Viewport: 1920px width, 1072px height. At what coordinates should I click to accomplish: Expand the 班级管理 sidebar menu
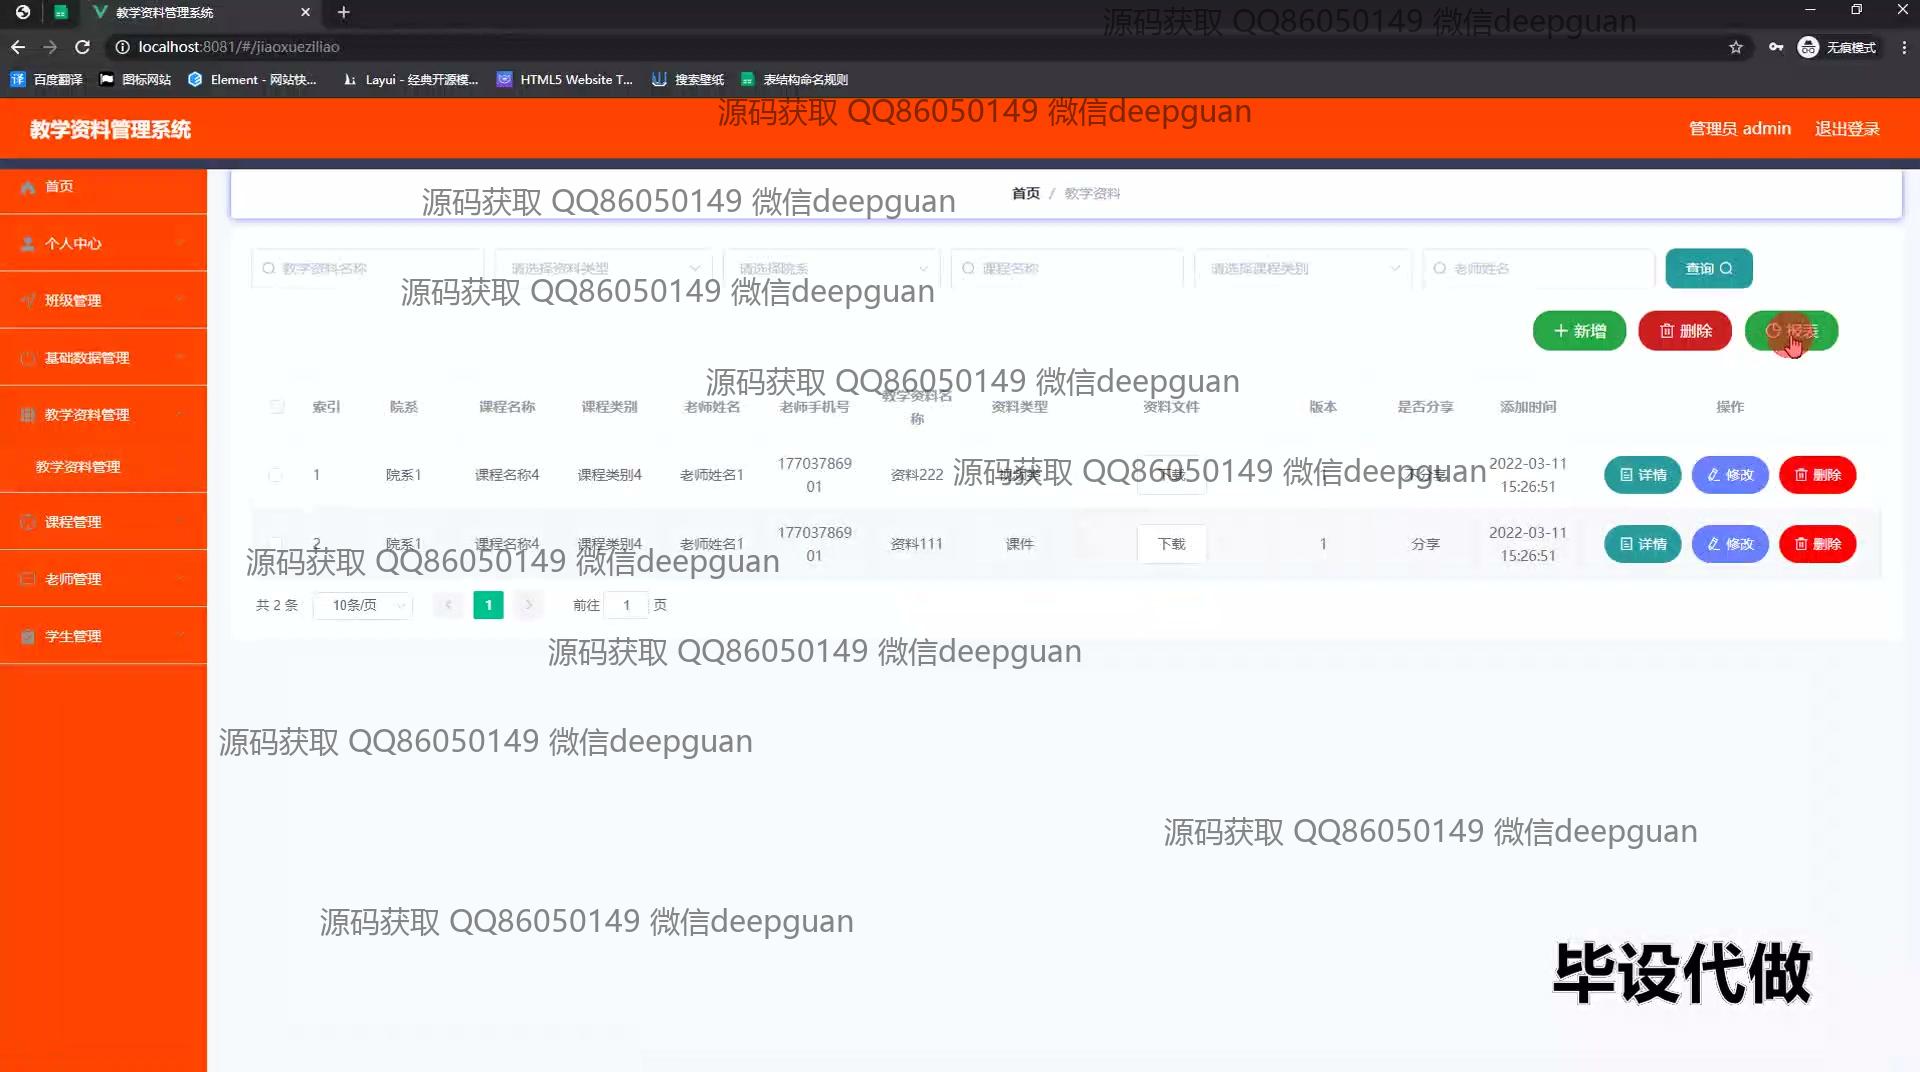(103, 300)
